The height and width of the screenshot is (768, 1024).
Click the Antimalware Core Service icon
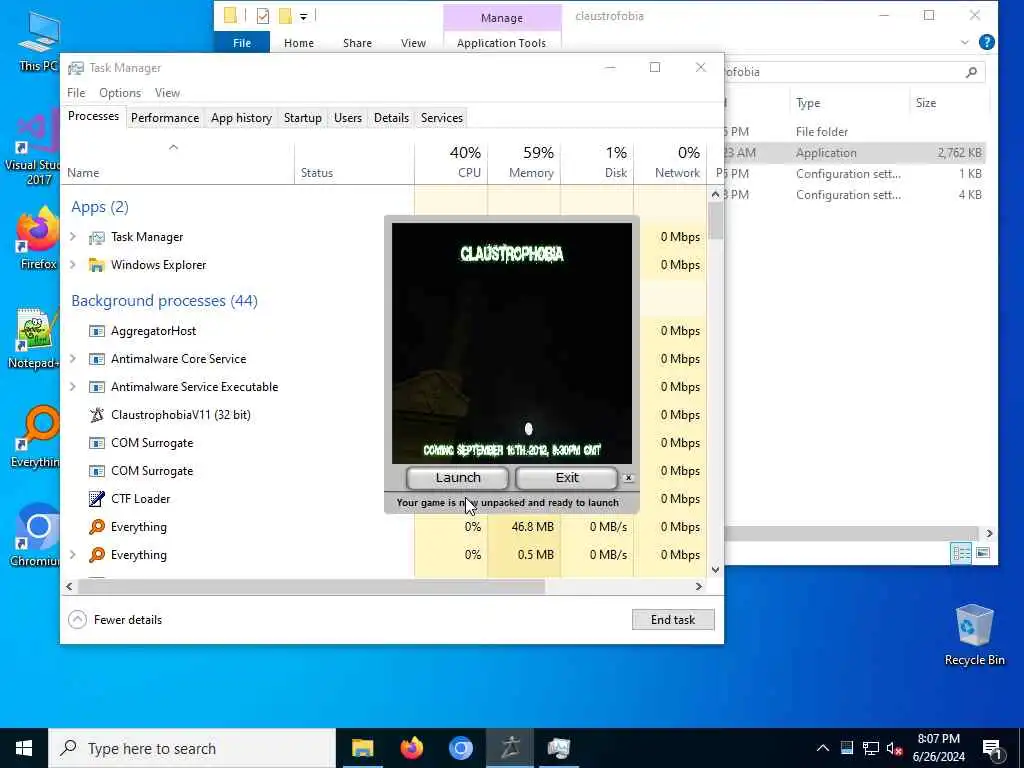coord(97,359)
